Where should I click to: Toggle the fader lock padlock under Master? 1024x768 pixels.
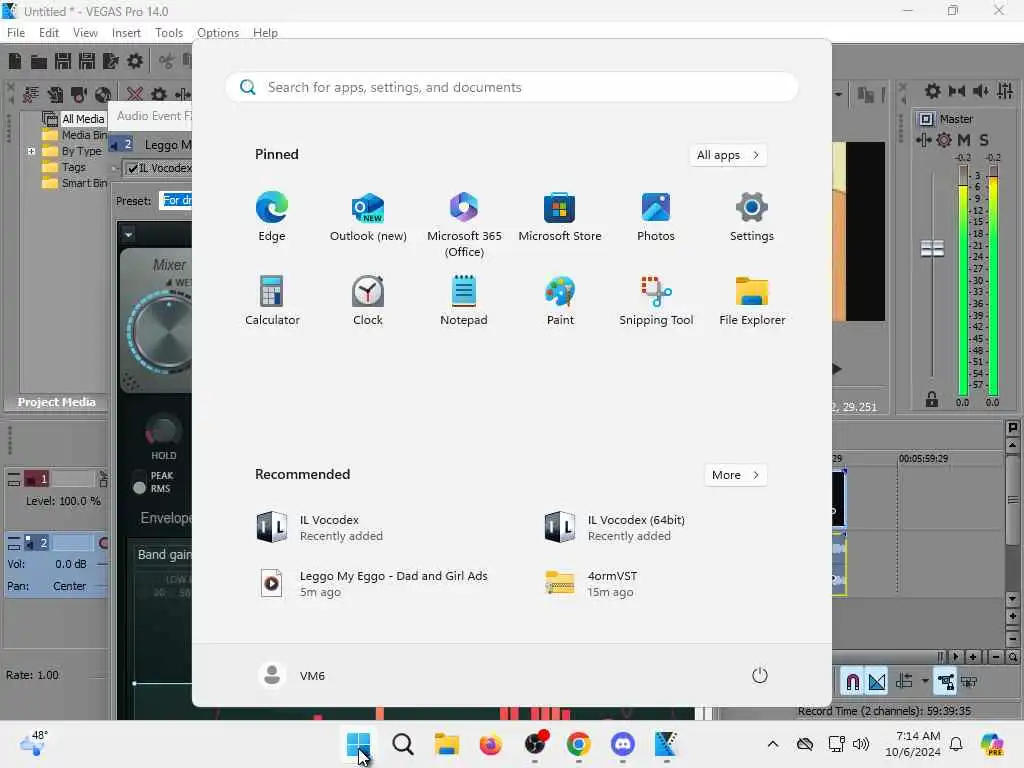(932, 400)
